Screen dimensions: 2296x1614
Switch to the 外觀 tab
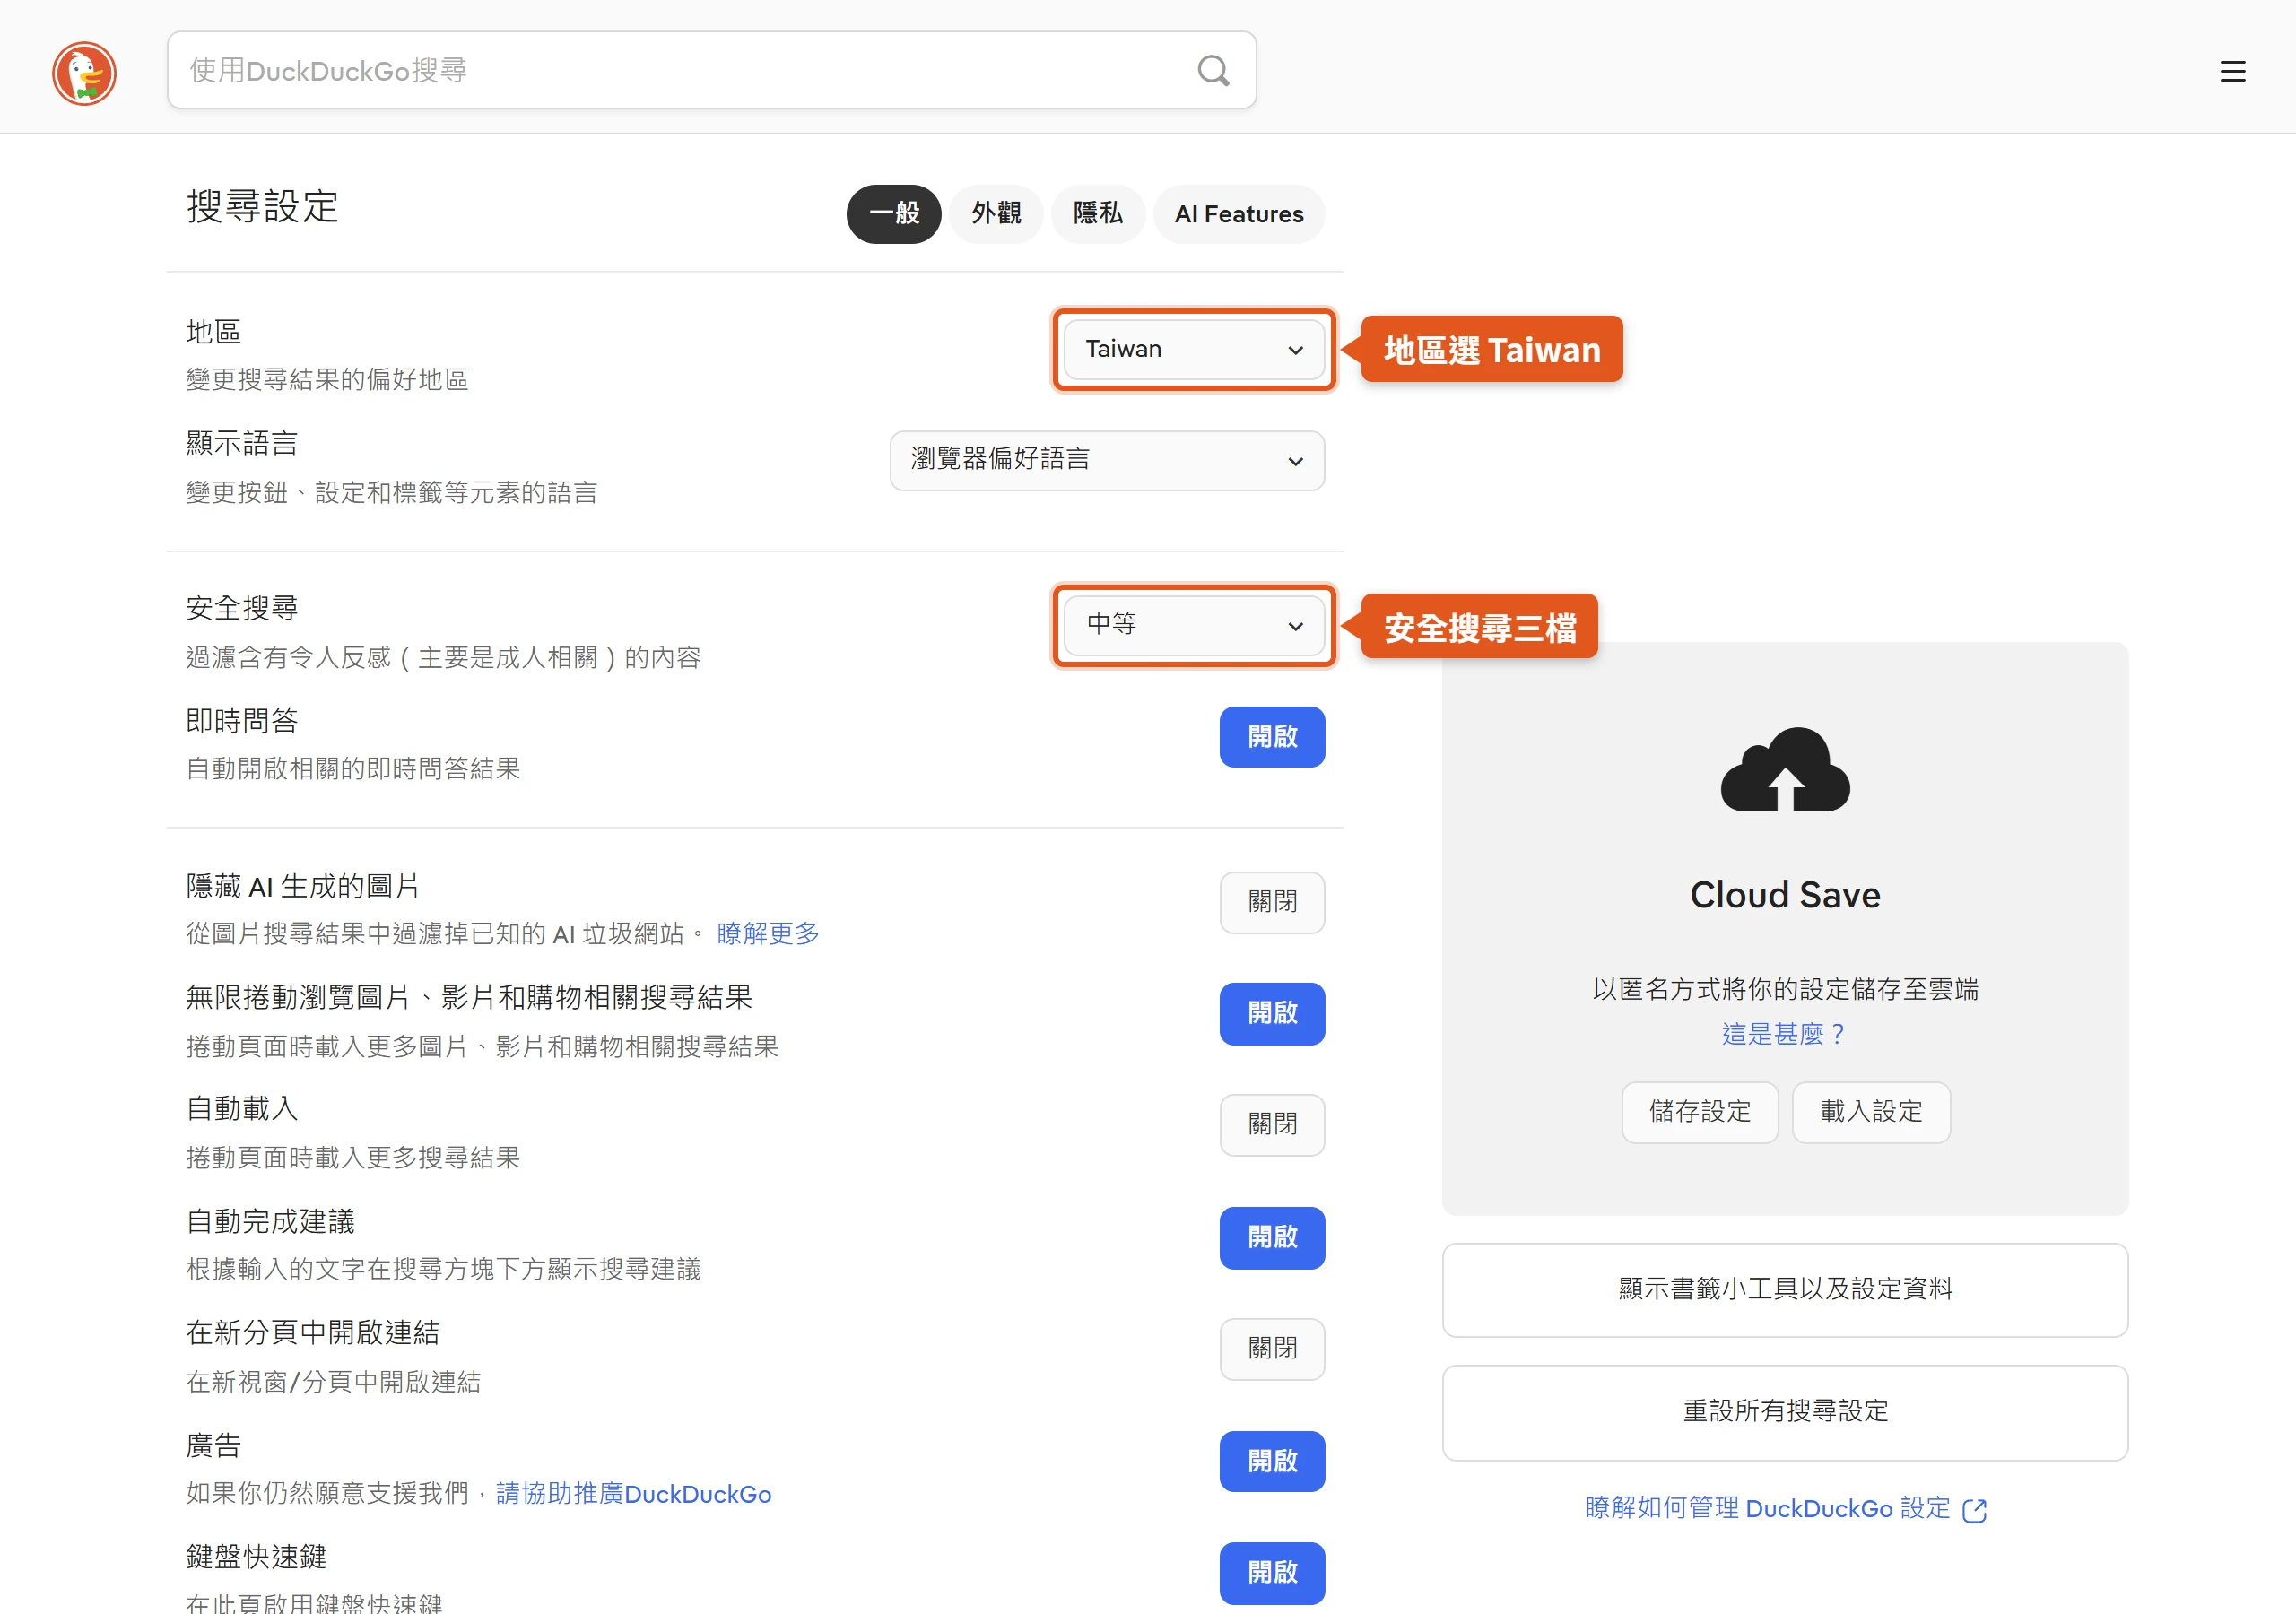click(996, 214)
